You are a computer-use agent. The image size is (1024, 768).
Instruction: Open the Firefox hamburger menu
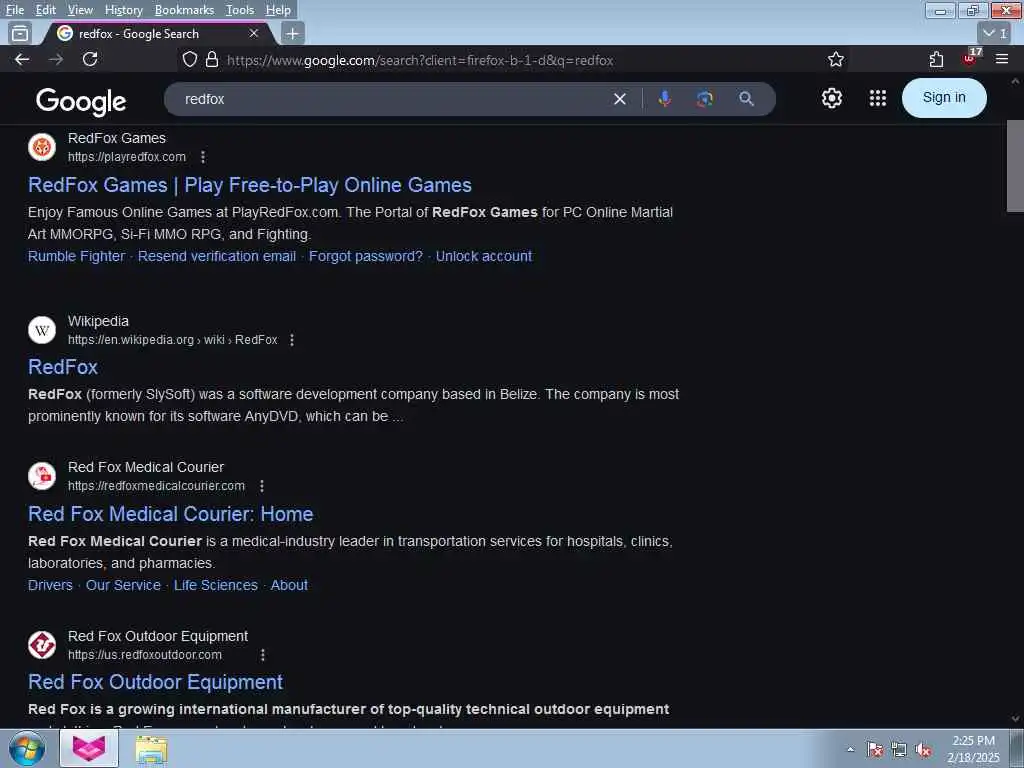pyautogui.click(x=1002, y=59)
